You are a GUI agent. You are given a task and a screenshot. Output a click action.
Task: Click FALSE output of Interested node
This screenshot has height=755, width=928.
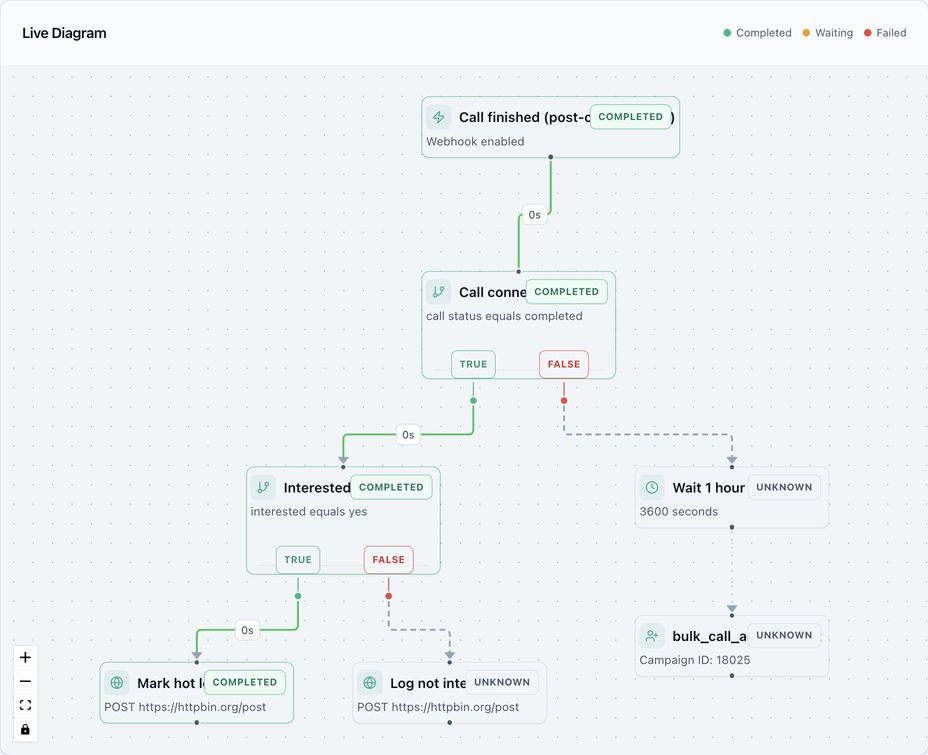[388, 559]
